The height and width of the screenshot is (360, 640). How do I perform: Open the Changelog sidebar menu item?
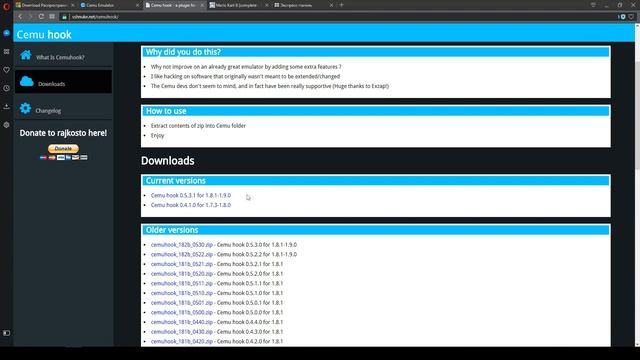tap(63, 109)
